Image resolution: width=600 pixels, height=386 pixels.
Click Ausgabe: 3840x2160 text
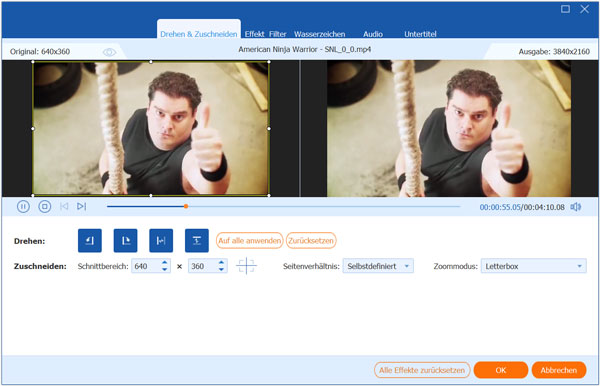coord(554,52)
